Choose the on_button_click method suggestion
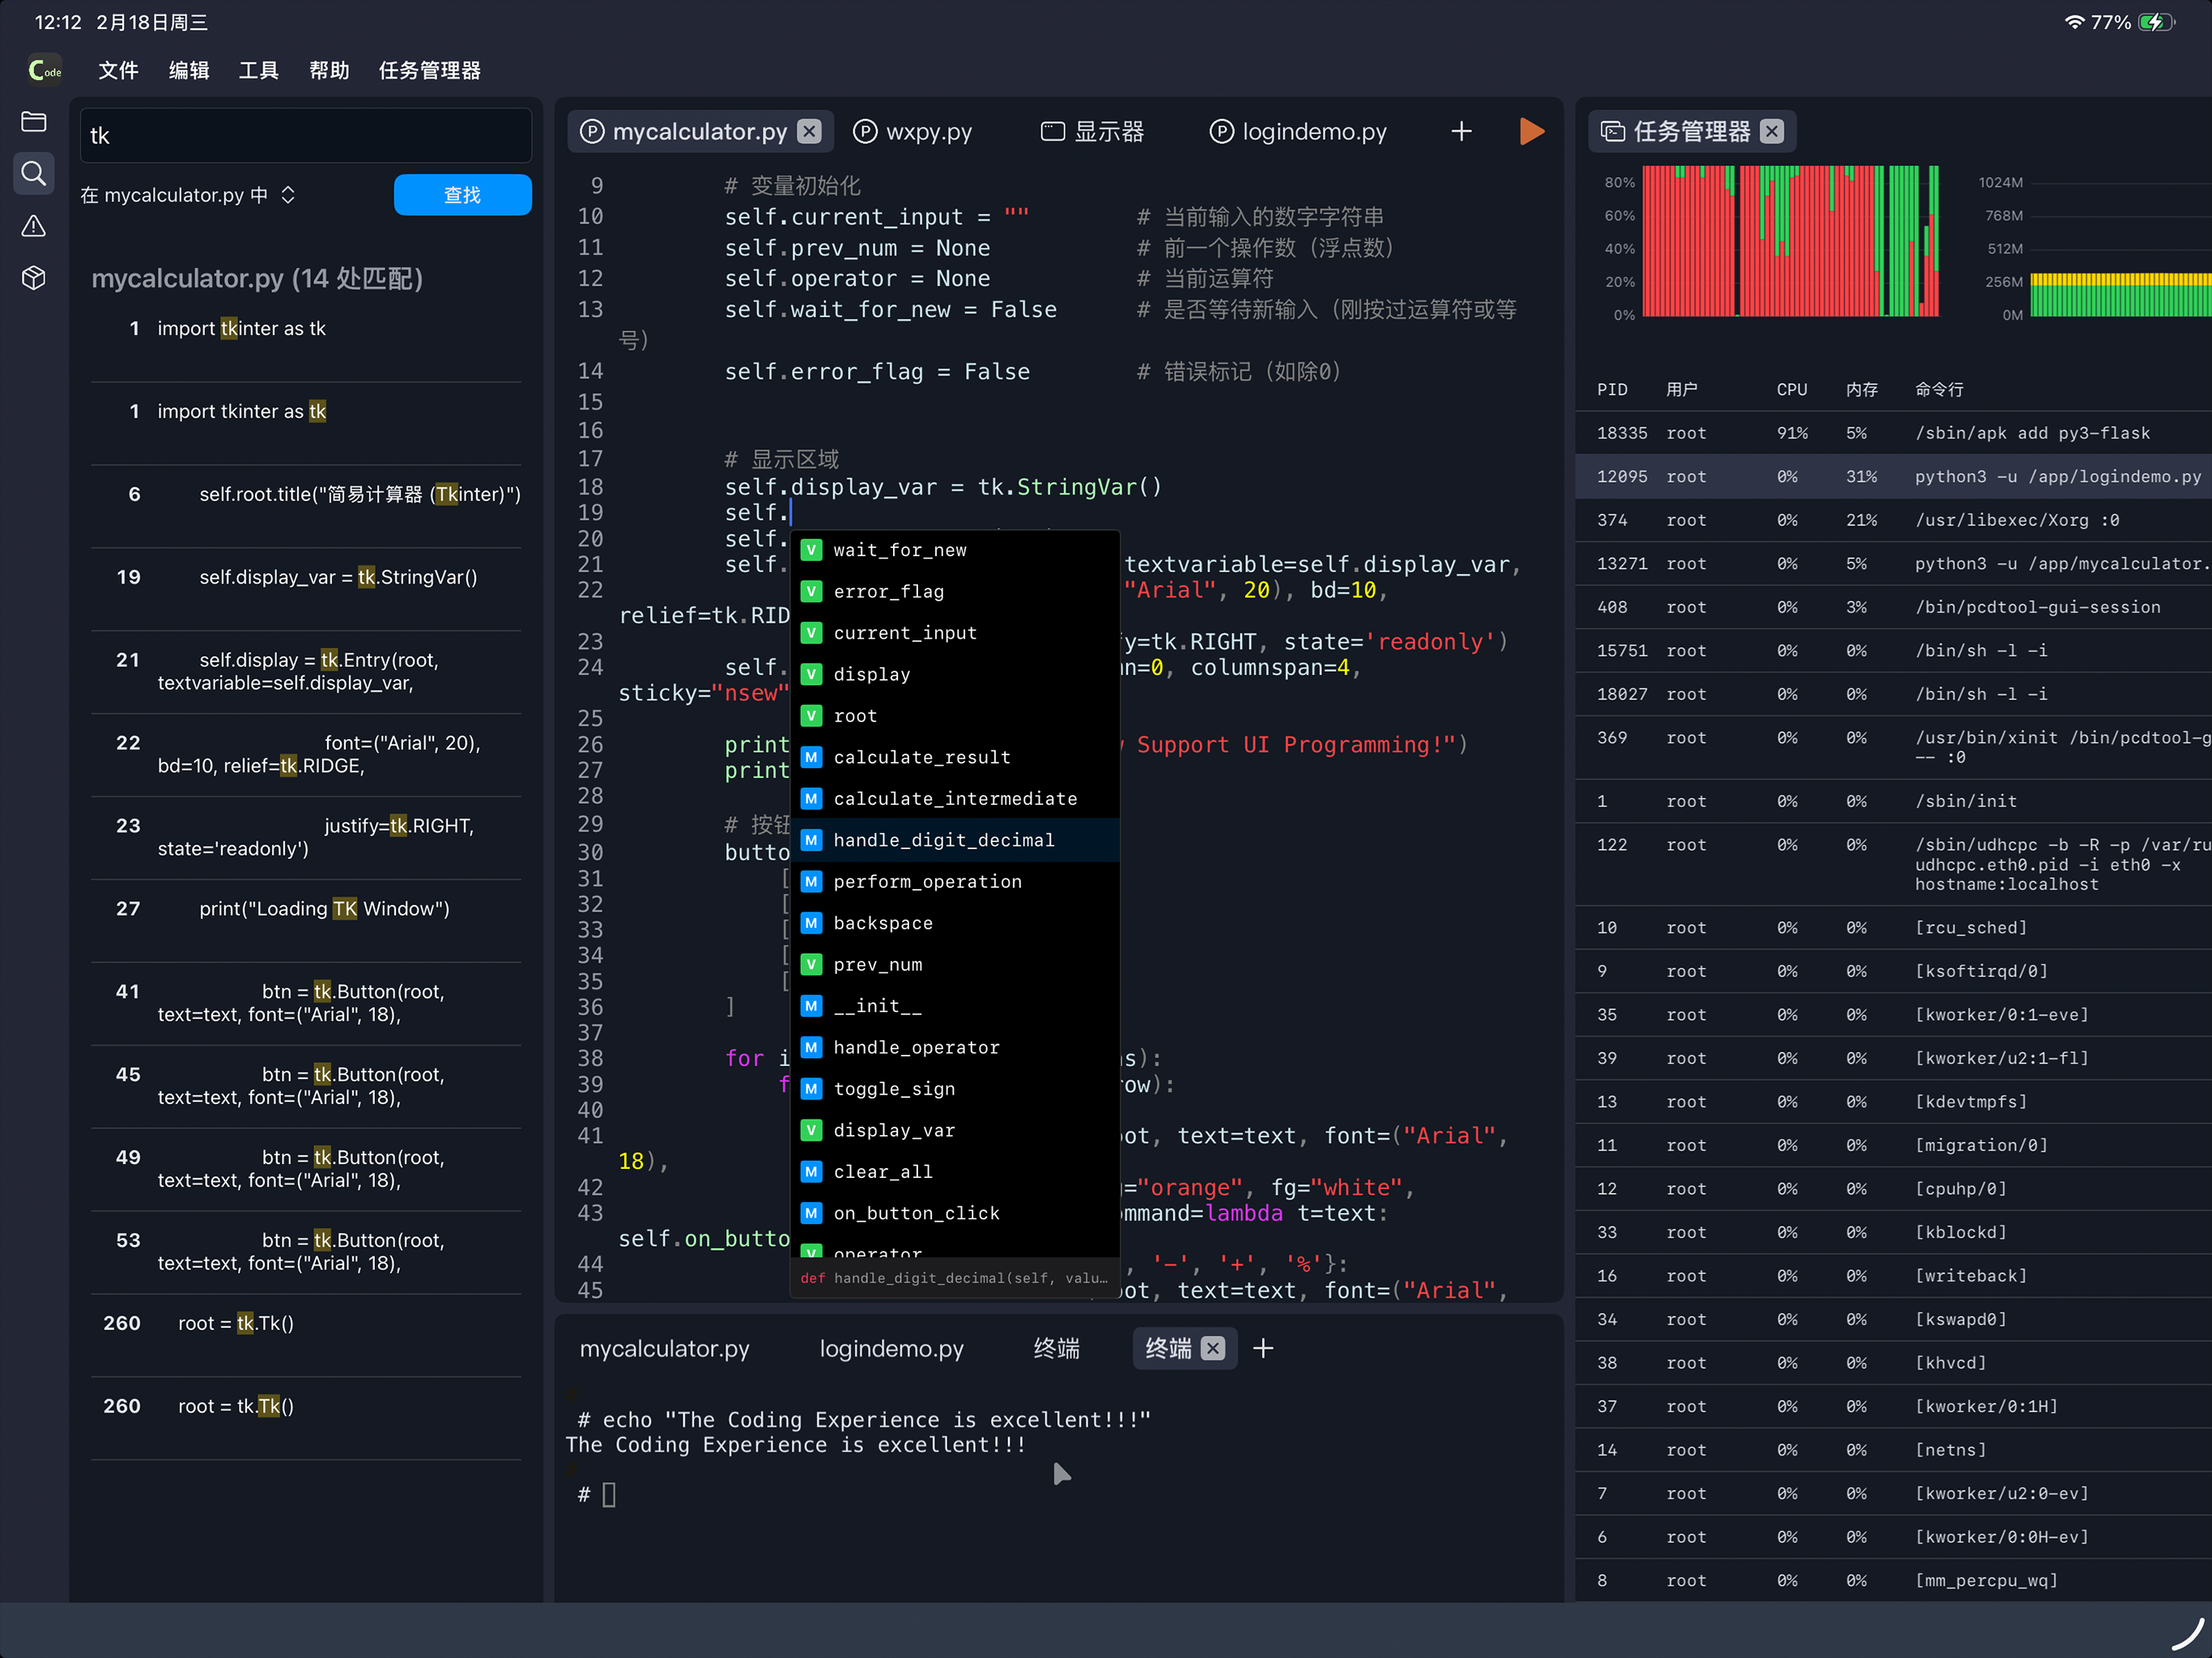2212x1658 pixels. (955, 1213)
